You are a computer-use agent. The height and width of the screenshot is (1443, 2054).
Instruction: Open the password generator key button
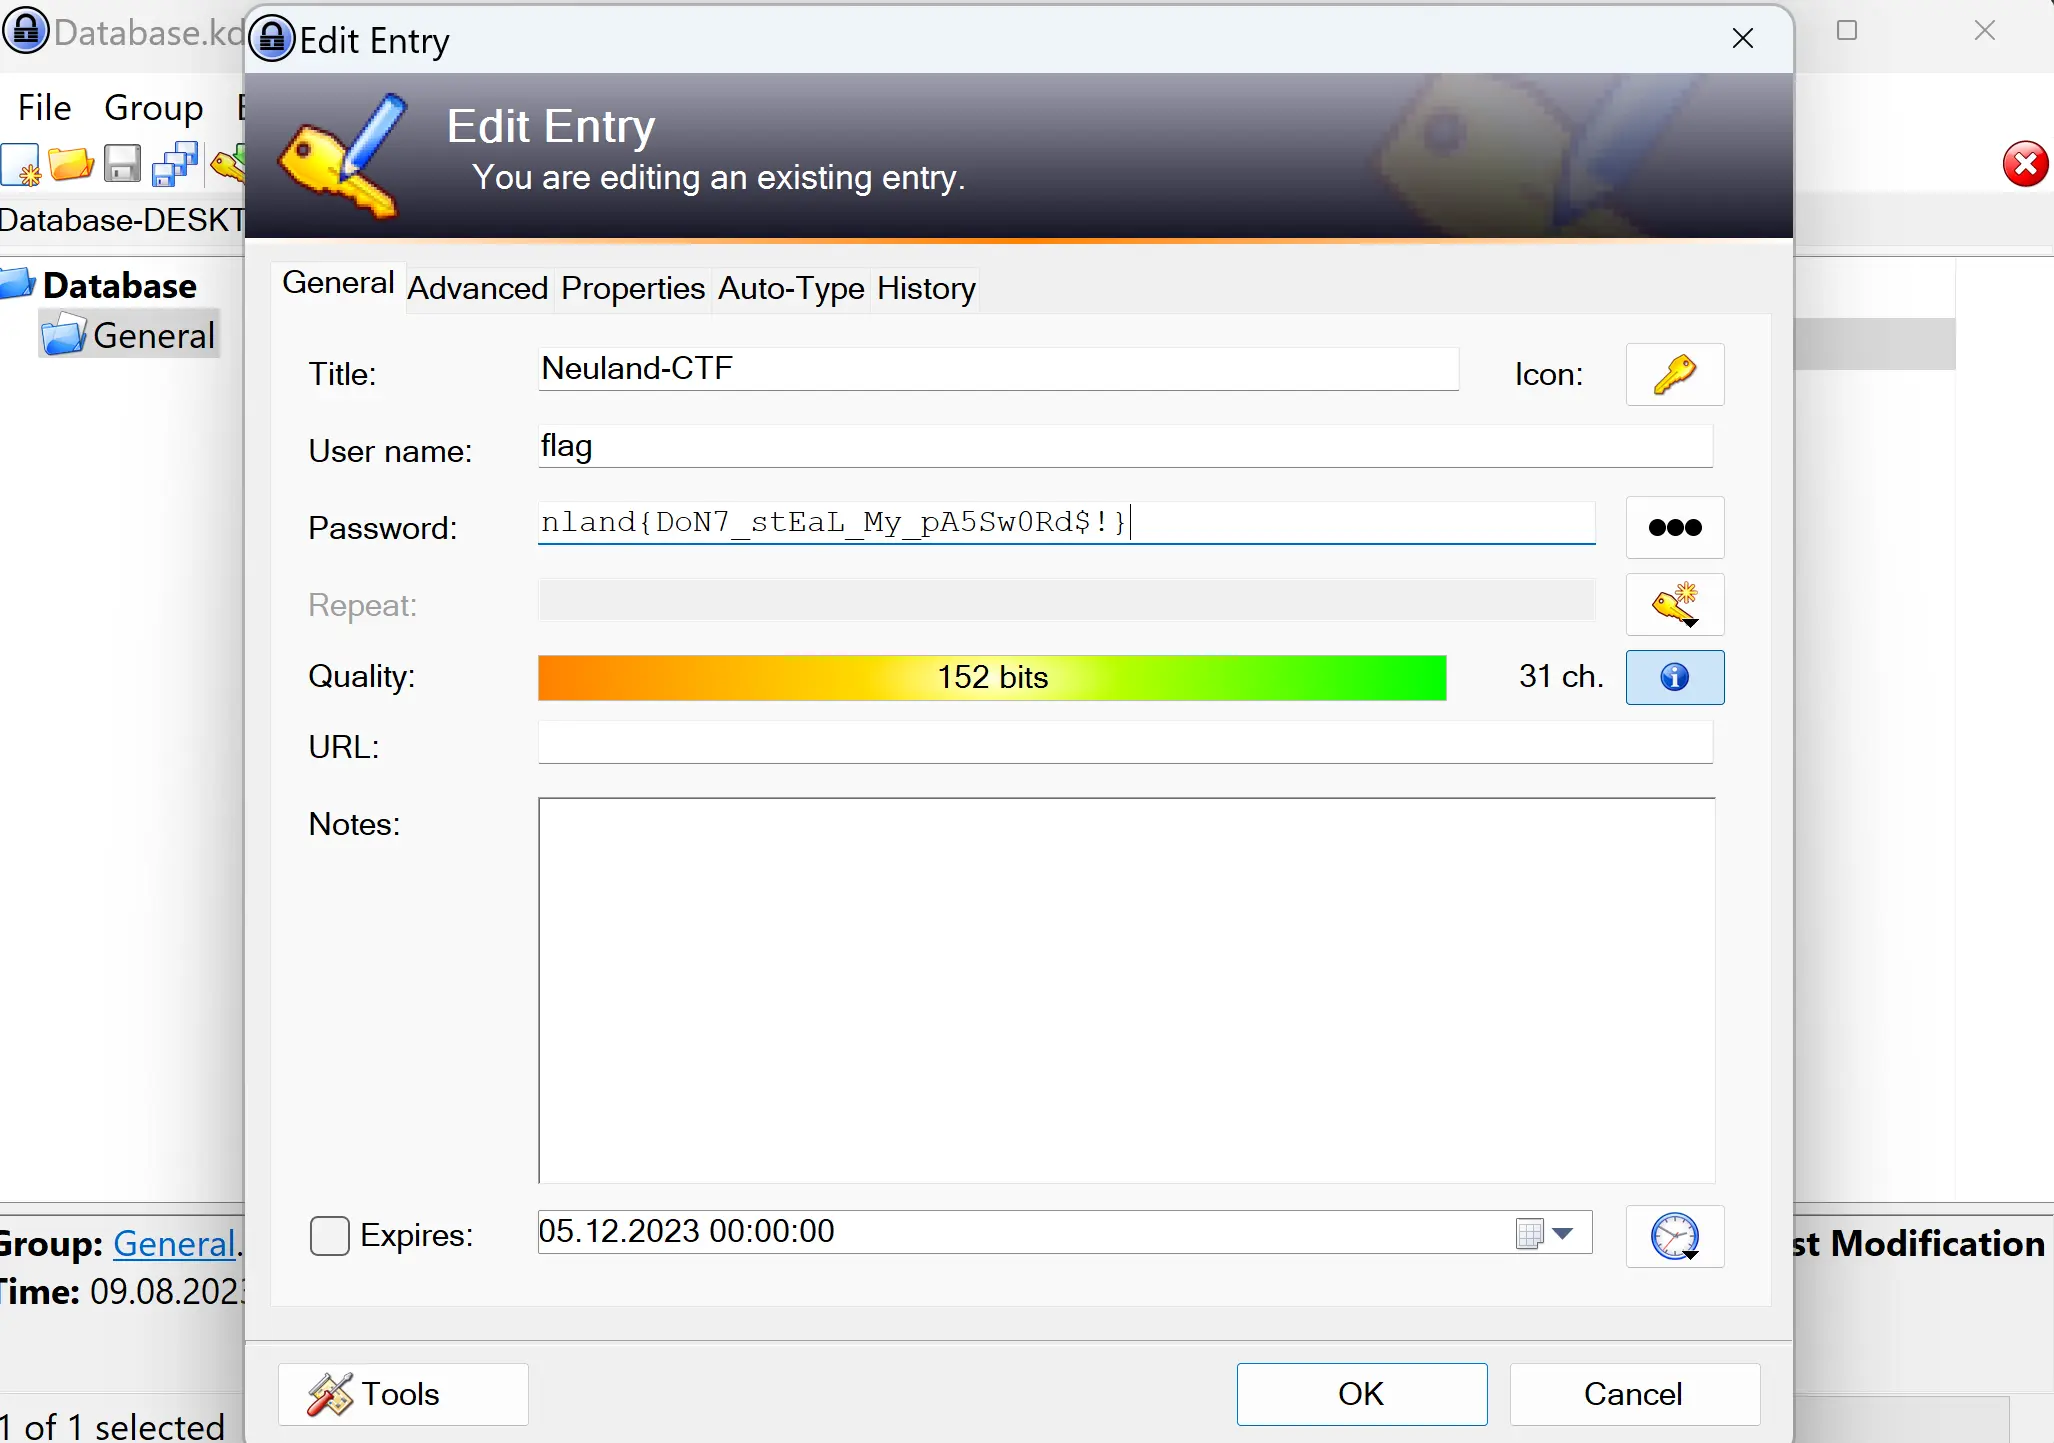(1675, 604)
